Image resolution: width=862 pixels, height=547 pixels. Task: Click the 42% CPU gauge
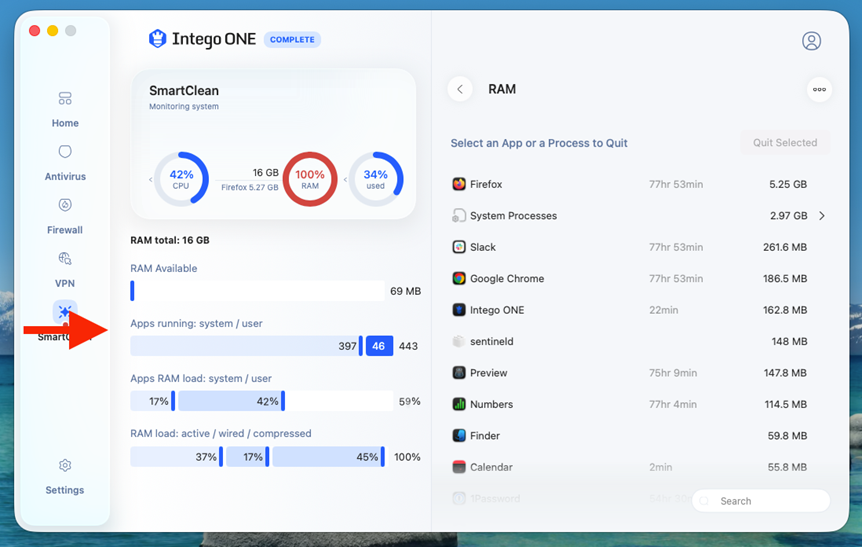click(x=181, y=179)
